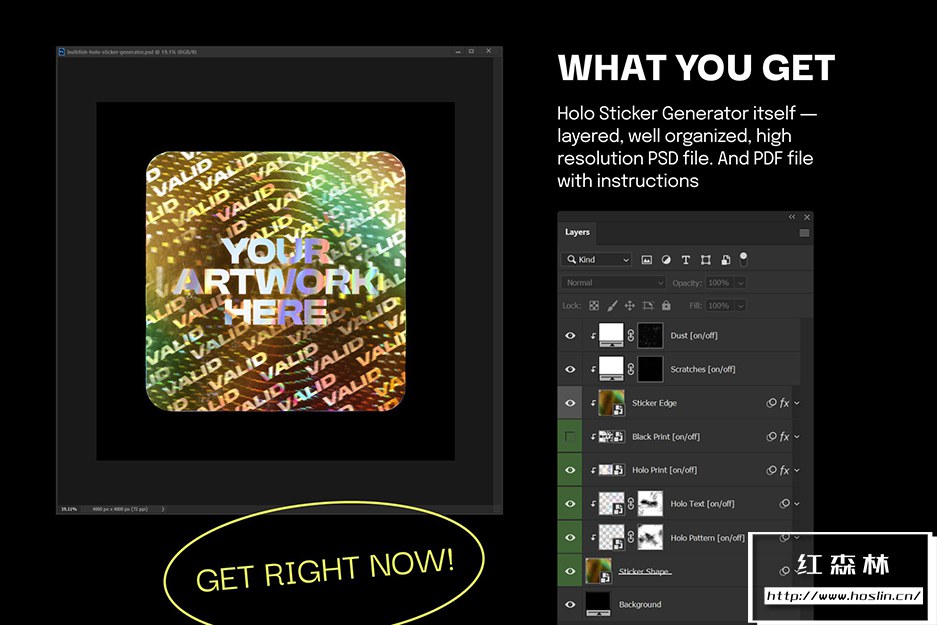Click blending options circles icon on Holo Text
Image resolution: width=937 pixels, height=625 pixels.
click(x=785, y=504)
